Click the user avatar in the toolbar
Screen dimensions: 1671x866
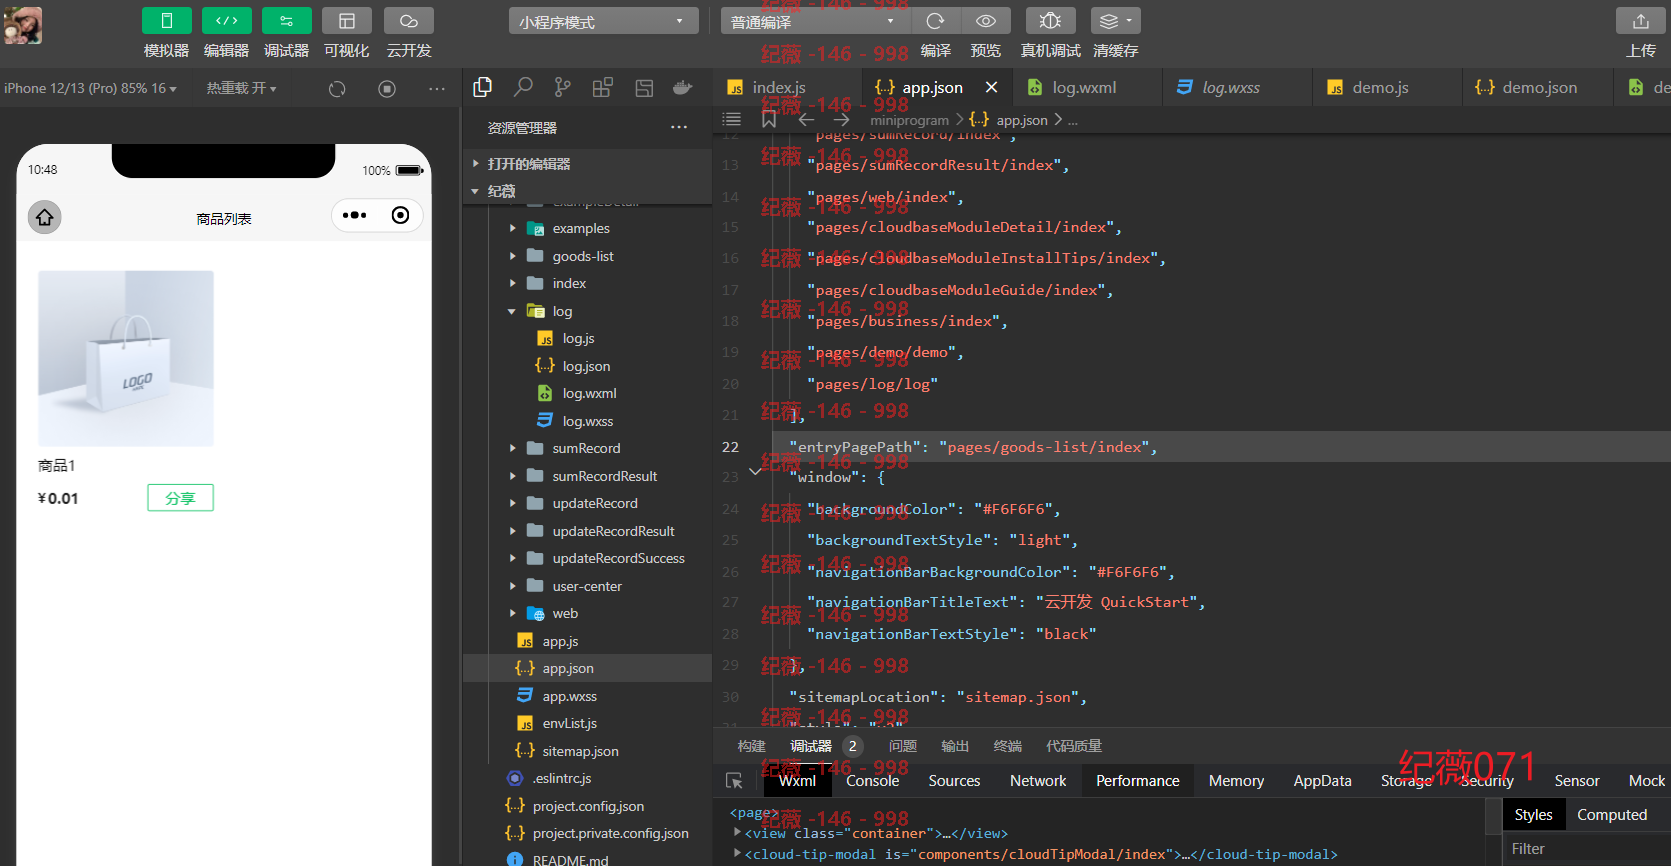[22, 25]
